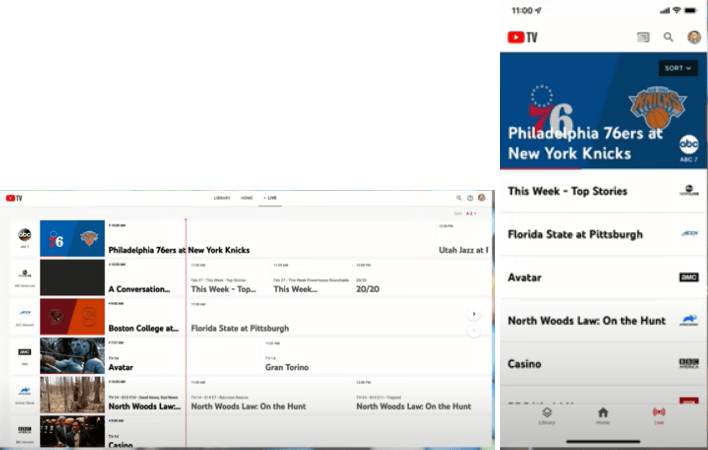The image size is (708, 450).
Task: Tap the ACCN logo in the mobile list
Action: (689, 234)
